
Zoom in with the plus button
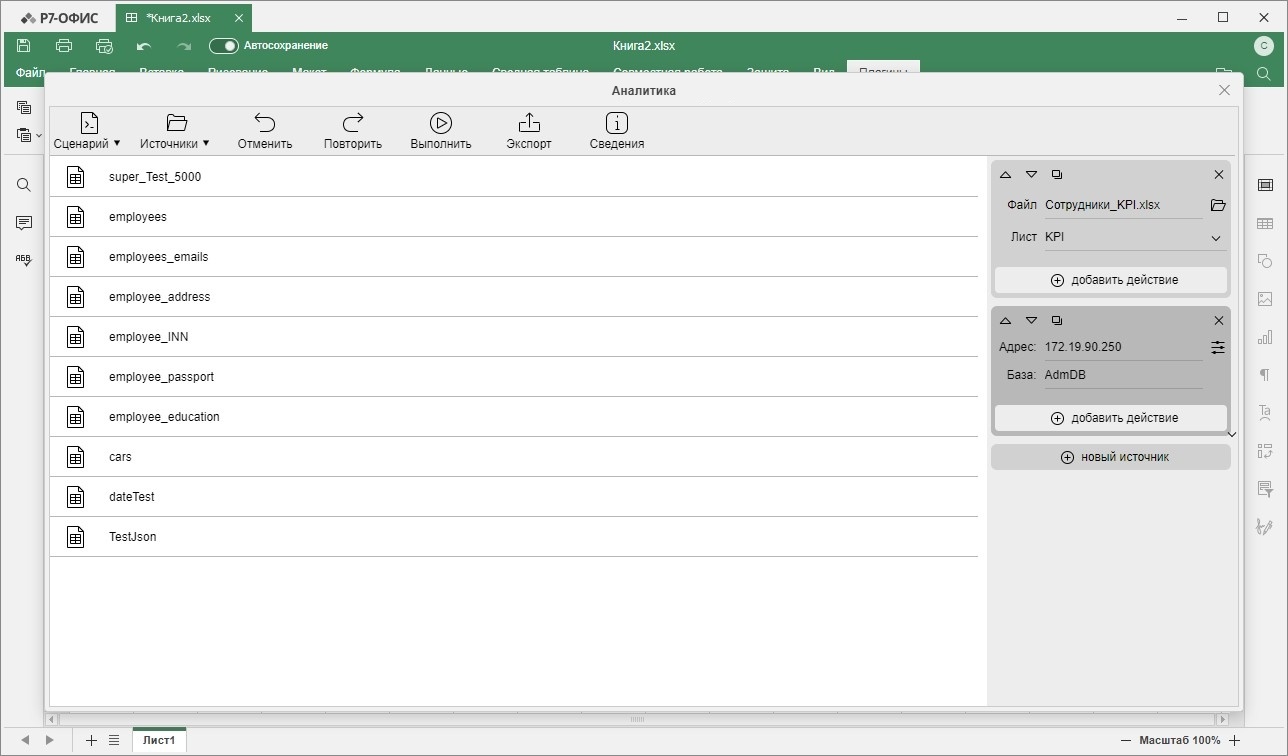pyautogui.click(x=1235, y=740)
